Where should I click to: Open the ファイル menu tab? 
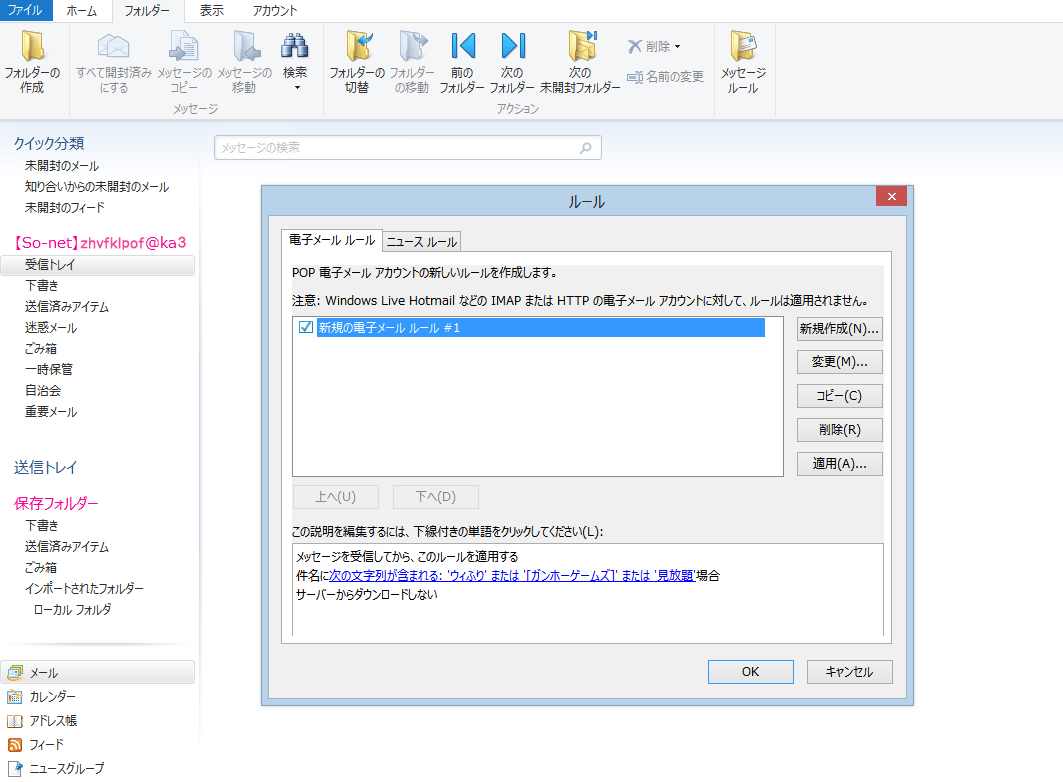coord(25,11)
